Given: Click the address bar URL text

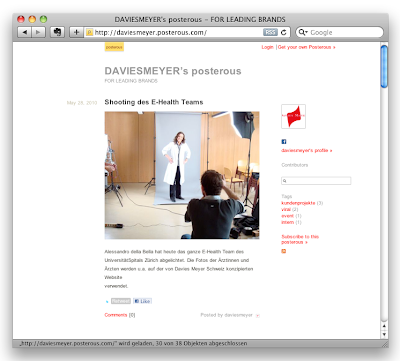Looking at the screenshot, I should [x=151, y=32].
